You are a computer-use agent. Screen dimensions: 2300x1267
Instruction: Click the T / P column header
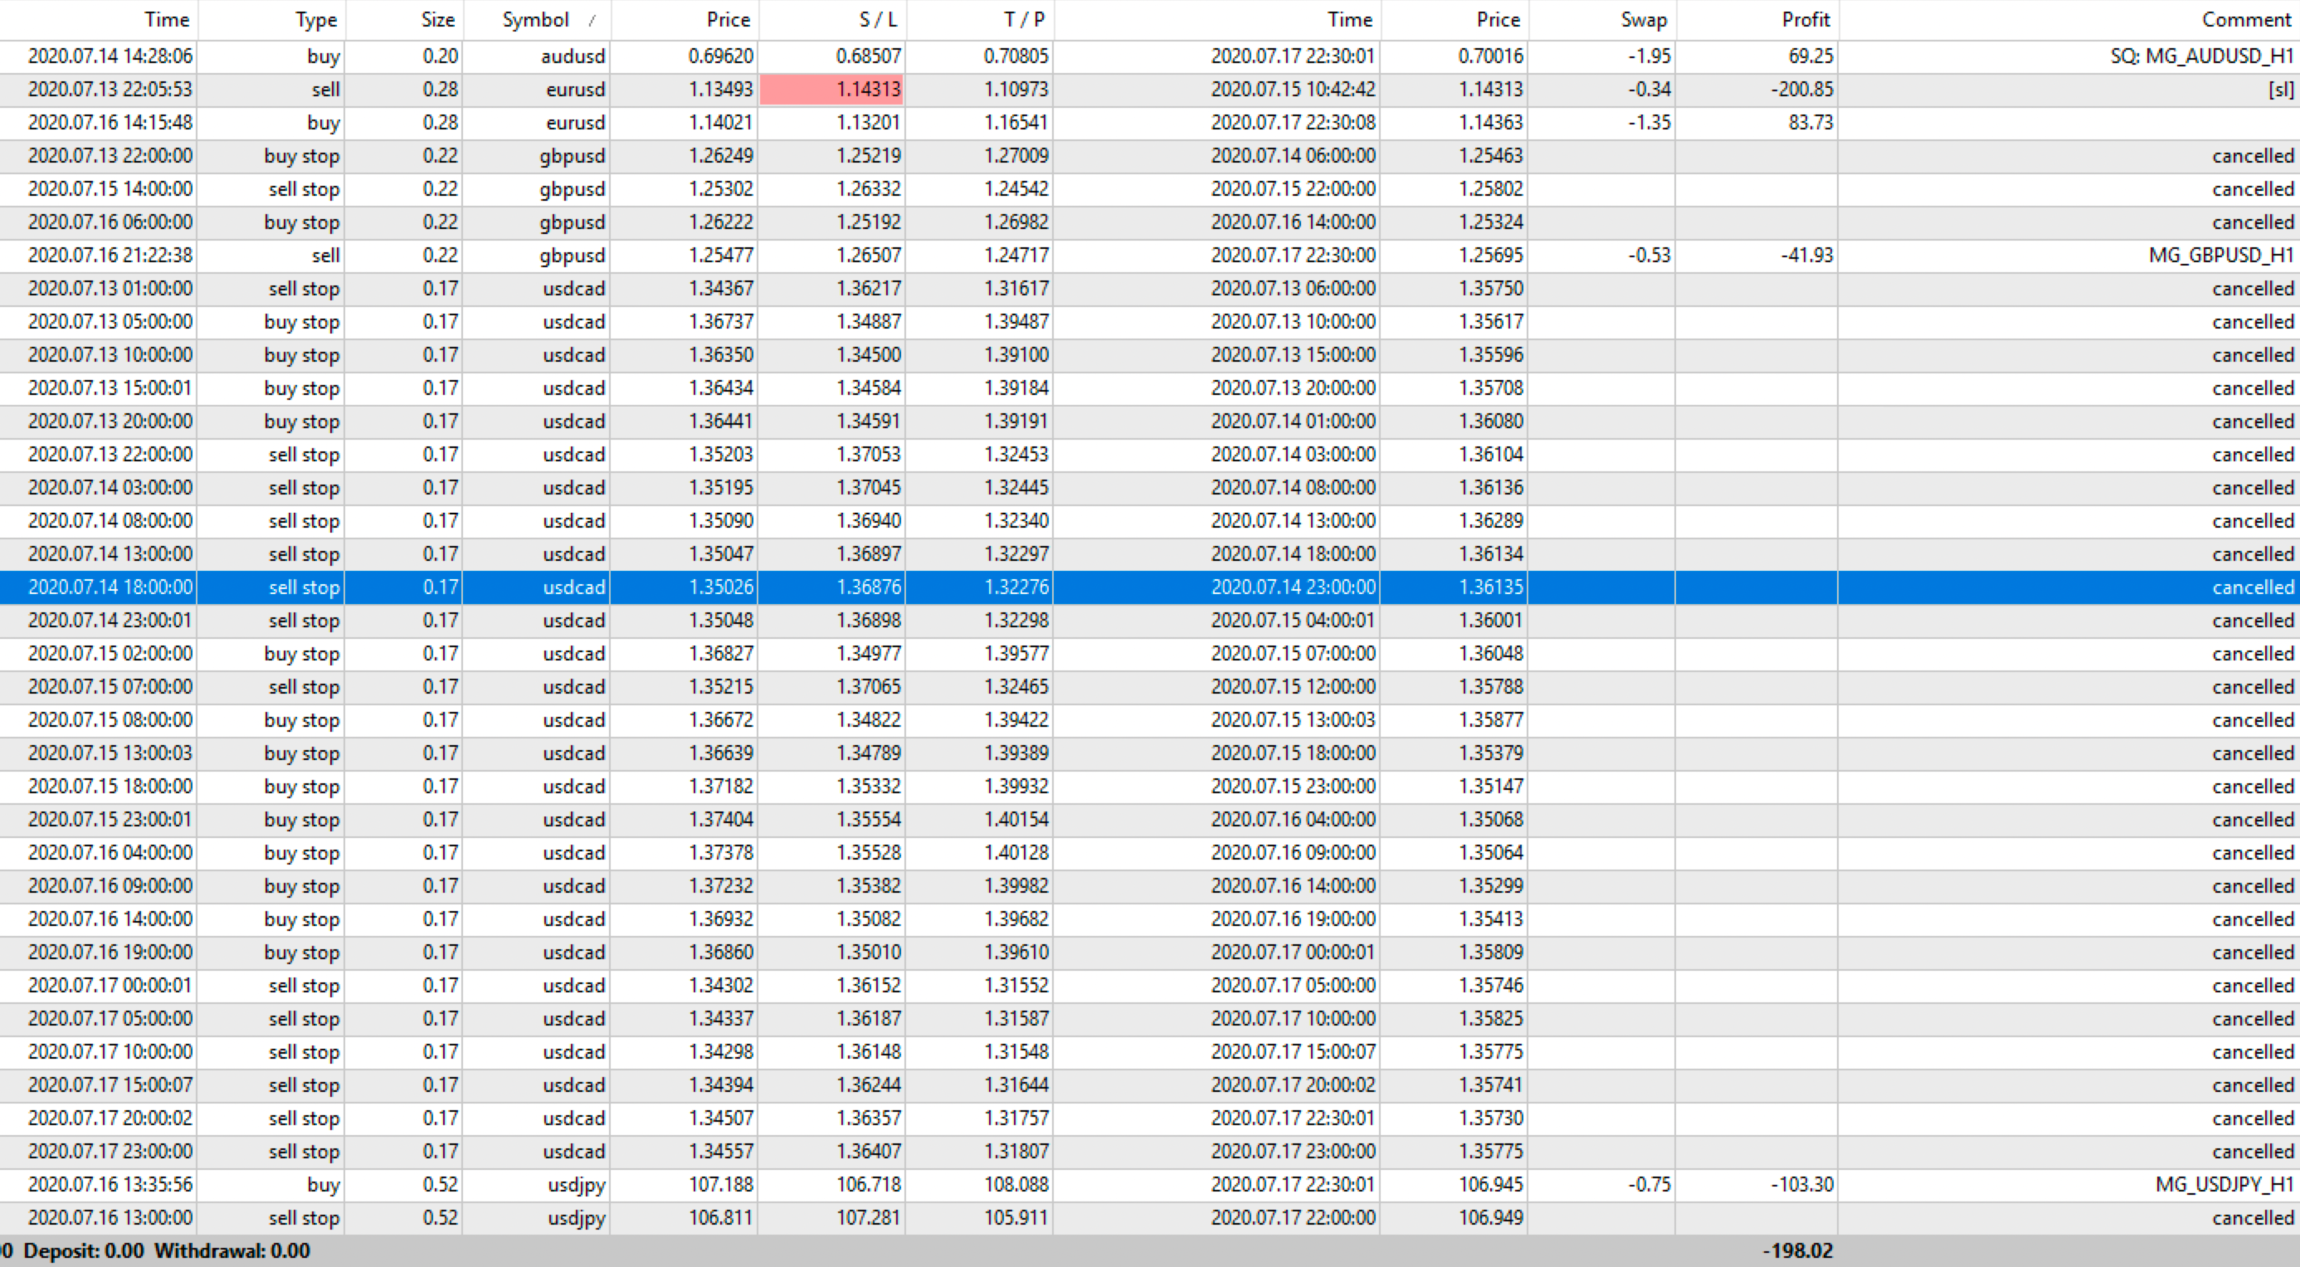click(x=1023, y=19)
